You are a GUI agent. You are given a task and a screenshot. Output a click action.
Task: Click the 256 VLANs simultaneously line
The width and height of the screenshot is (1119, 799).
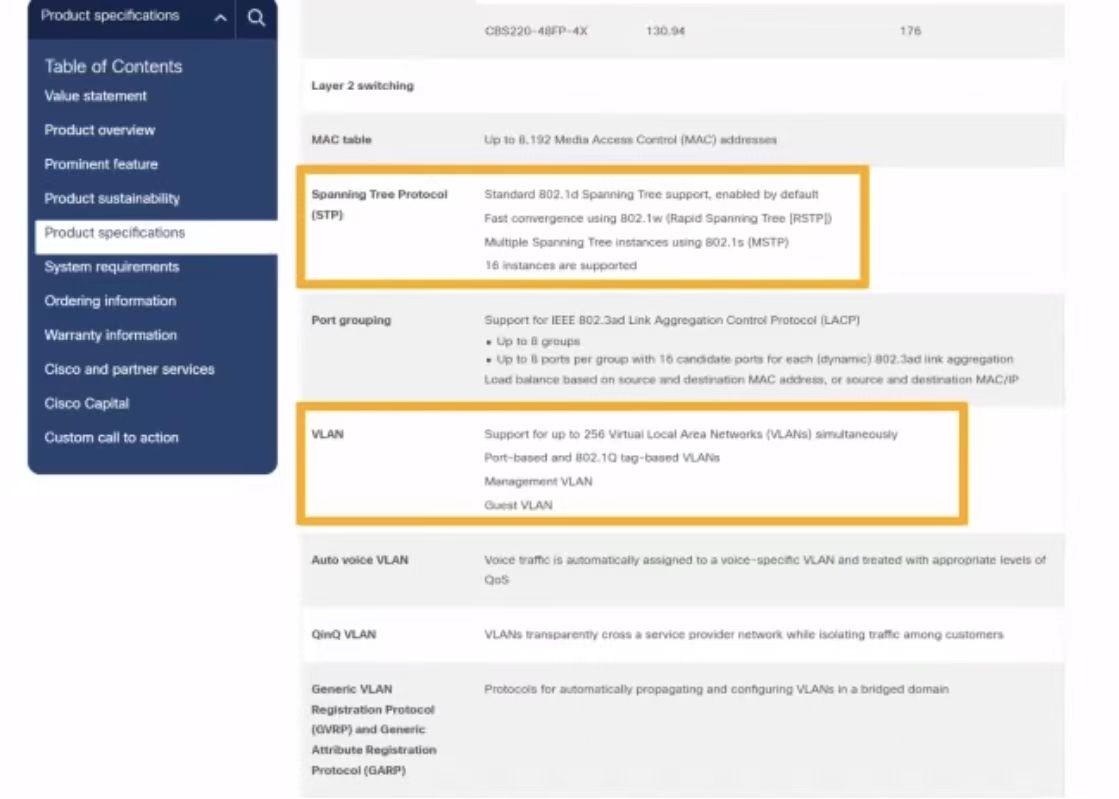691,434
